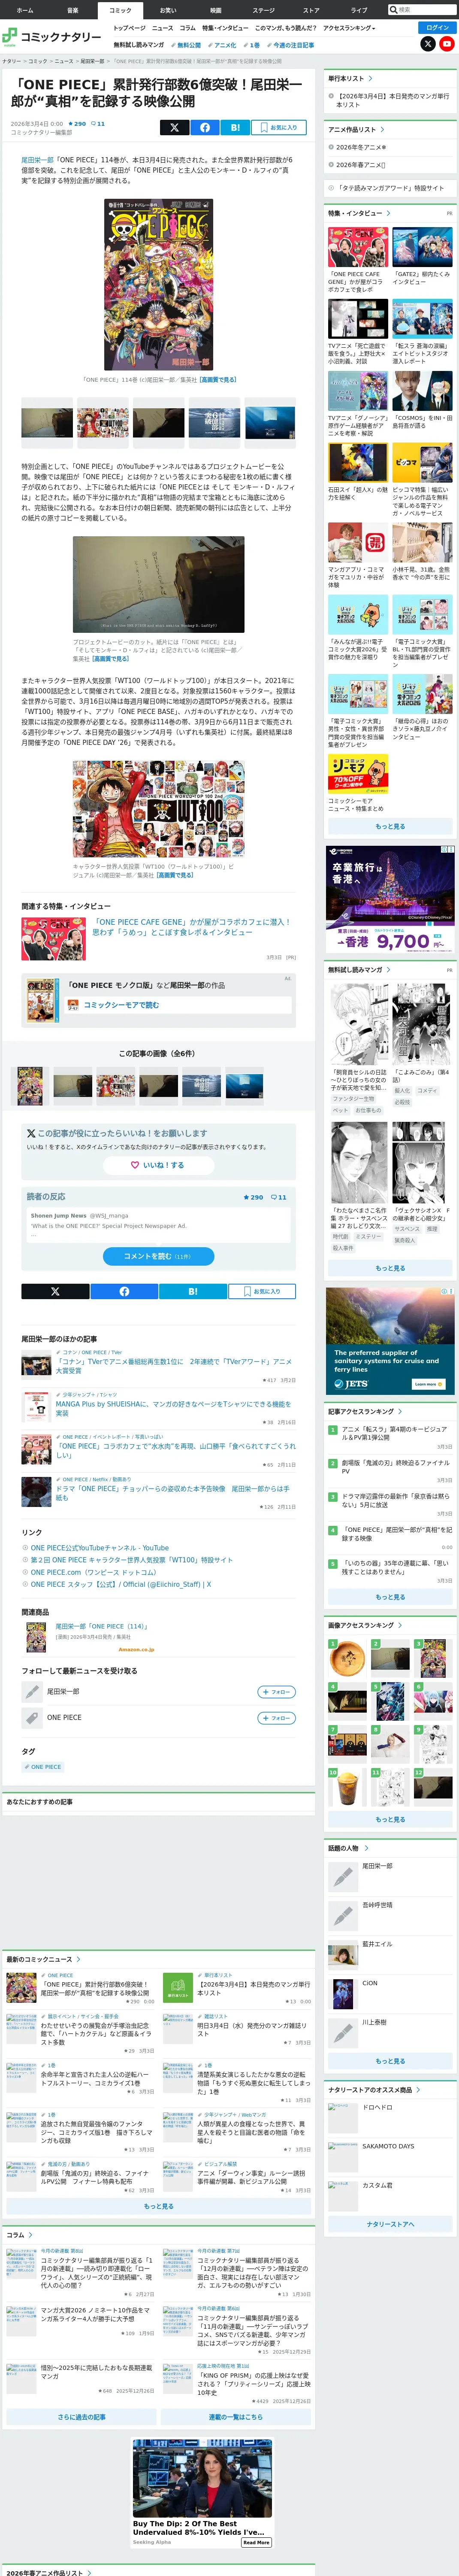459x2576 pixels.
Task: Switch to the ホーム tab
Action: pyautogui.click(x=25, y=10)
